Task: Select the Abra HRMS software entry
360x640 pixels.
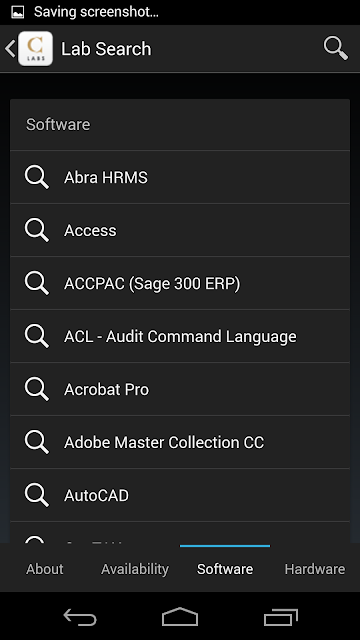Action: (180, 177)
